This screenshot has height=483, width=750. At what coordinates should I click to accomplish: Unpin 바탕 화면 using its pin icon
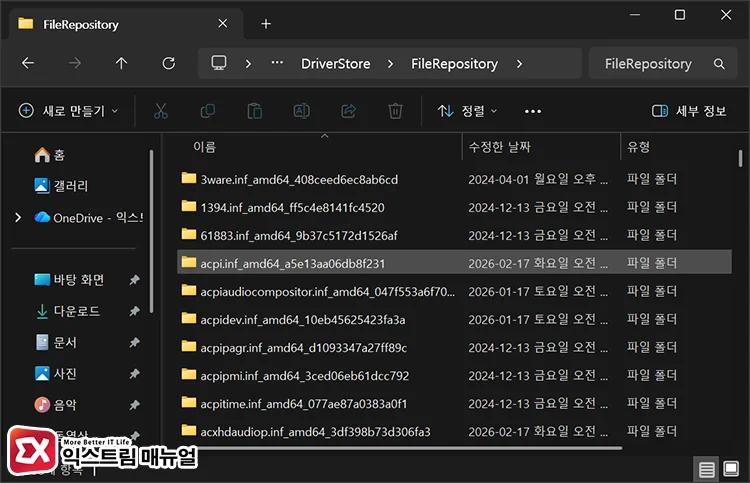click(x=134, y=280)
